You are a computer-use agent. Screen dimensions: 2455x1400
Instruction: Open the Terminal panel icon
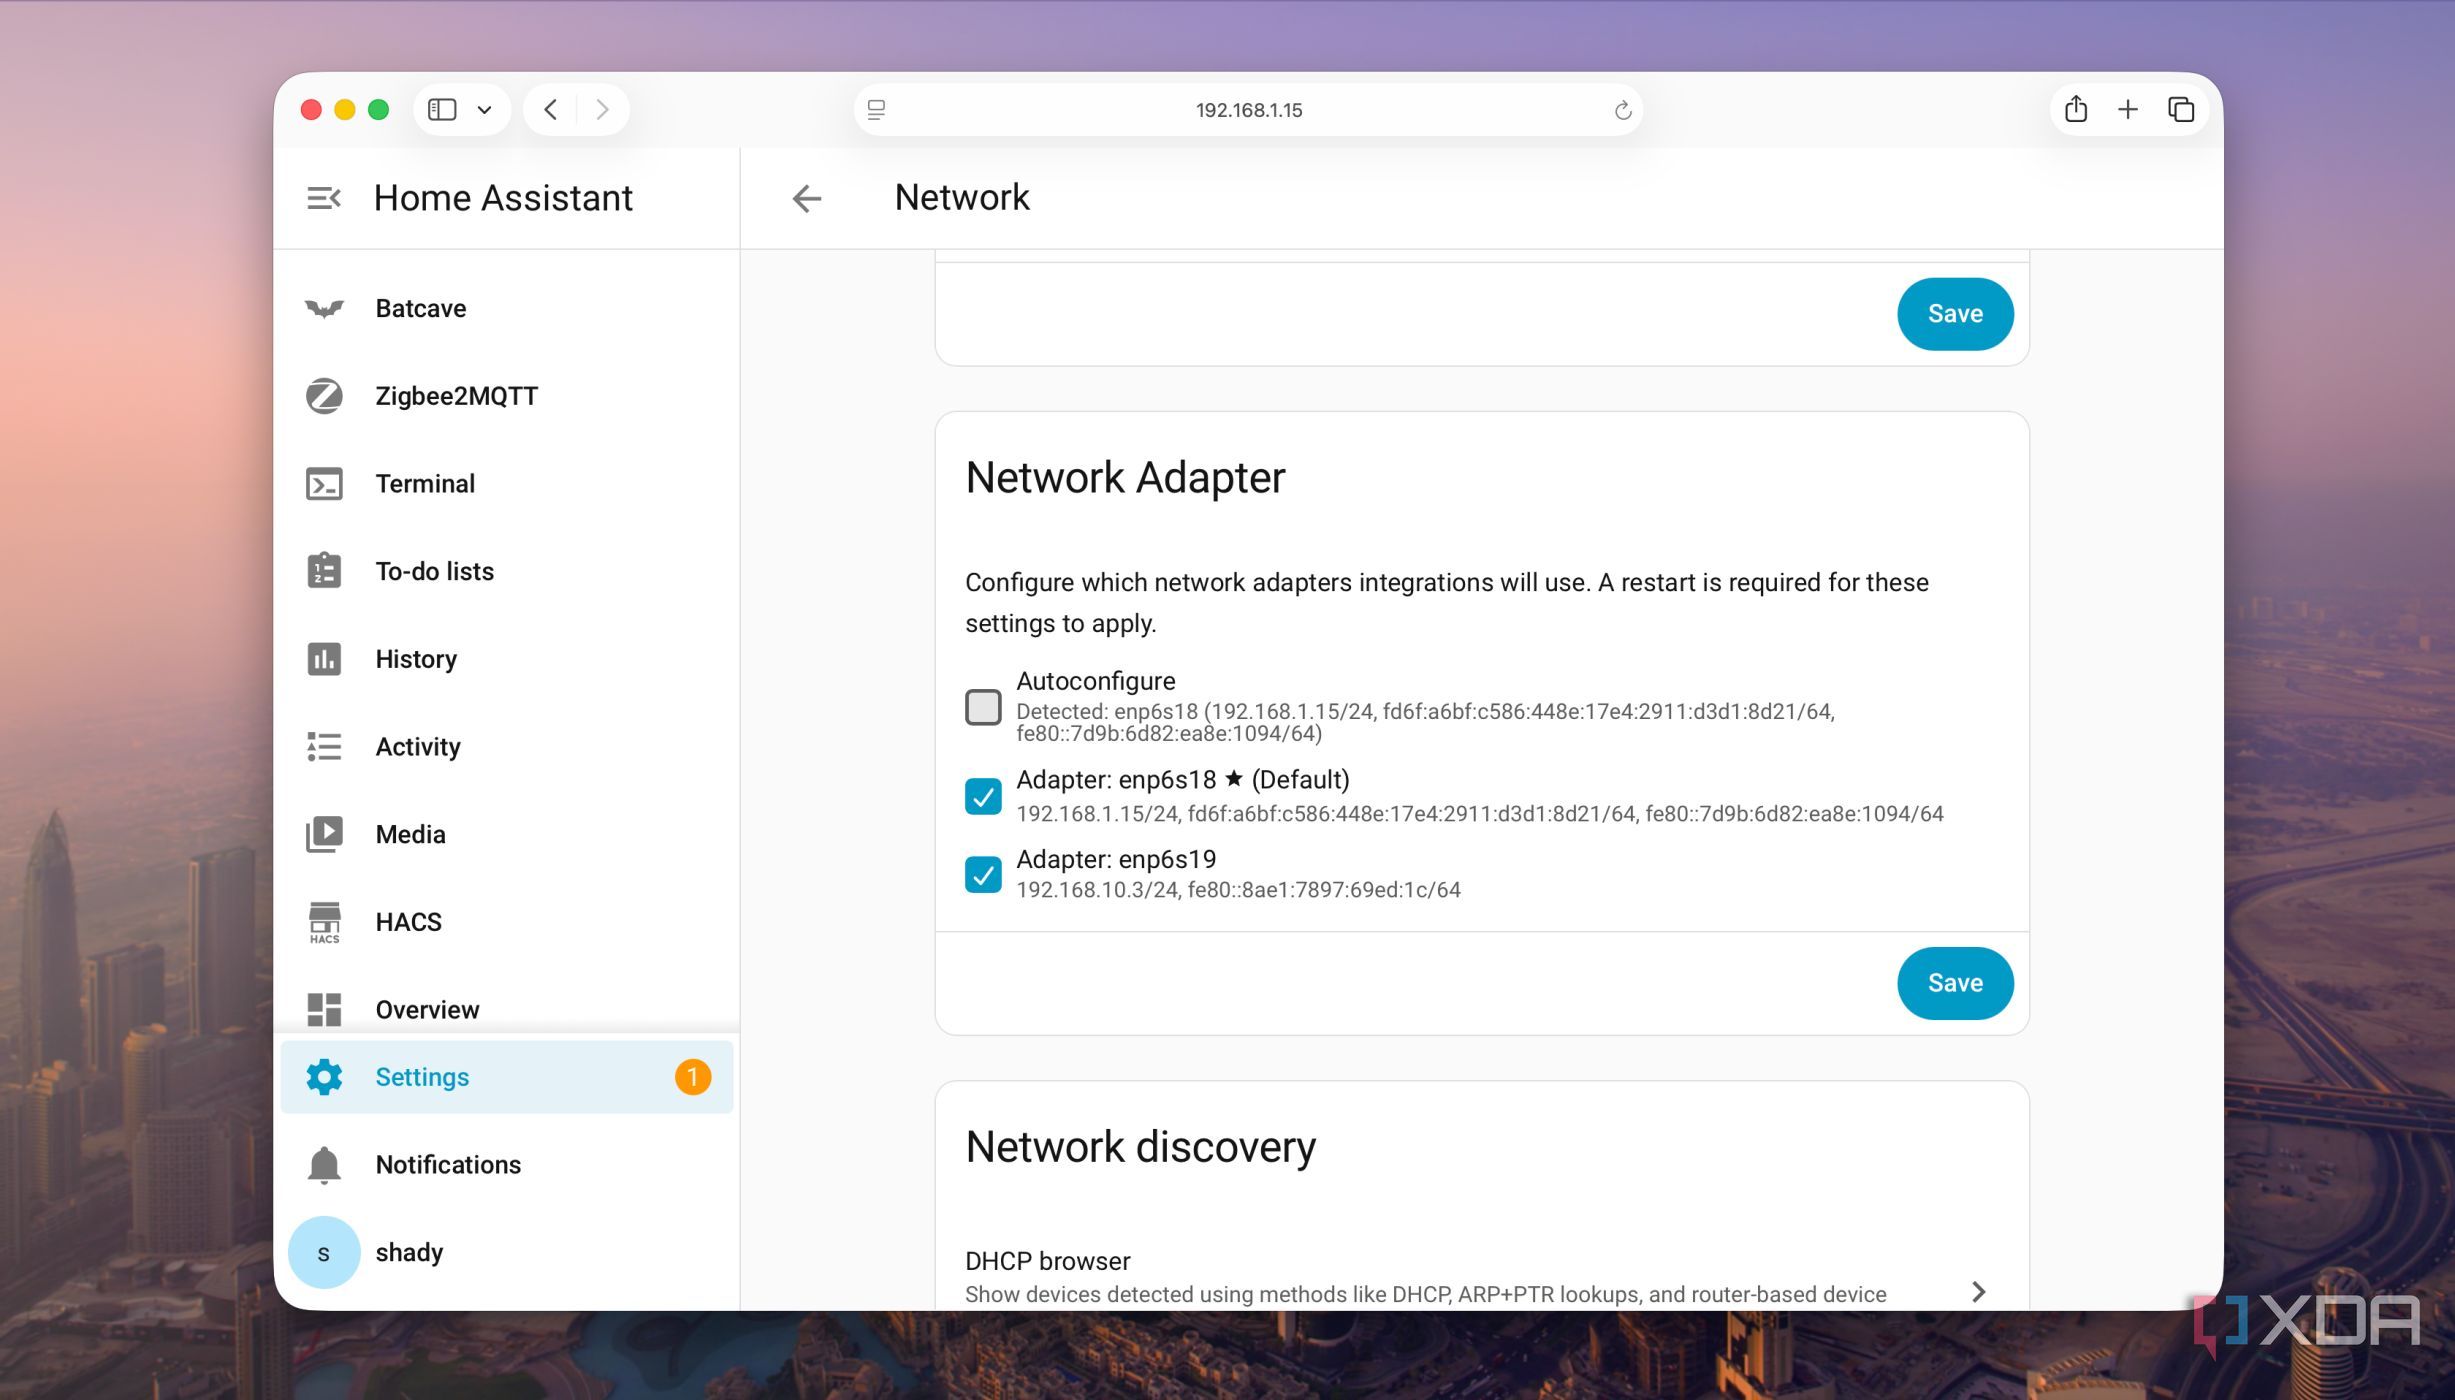324,484
